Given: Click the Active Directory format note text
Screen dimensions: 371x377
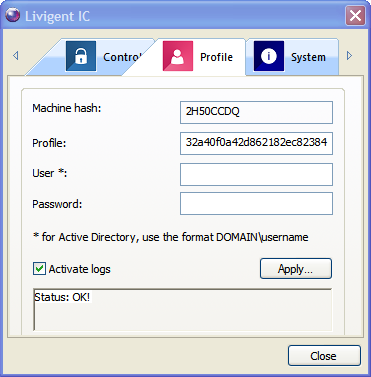Looking at the screenshot, I should click(170, 237).
